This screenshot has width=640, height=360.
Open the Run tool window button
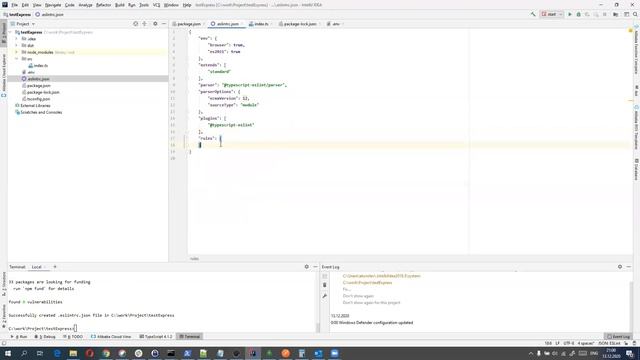pos(19,337)
